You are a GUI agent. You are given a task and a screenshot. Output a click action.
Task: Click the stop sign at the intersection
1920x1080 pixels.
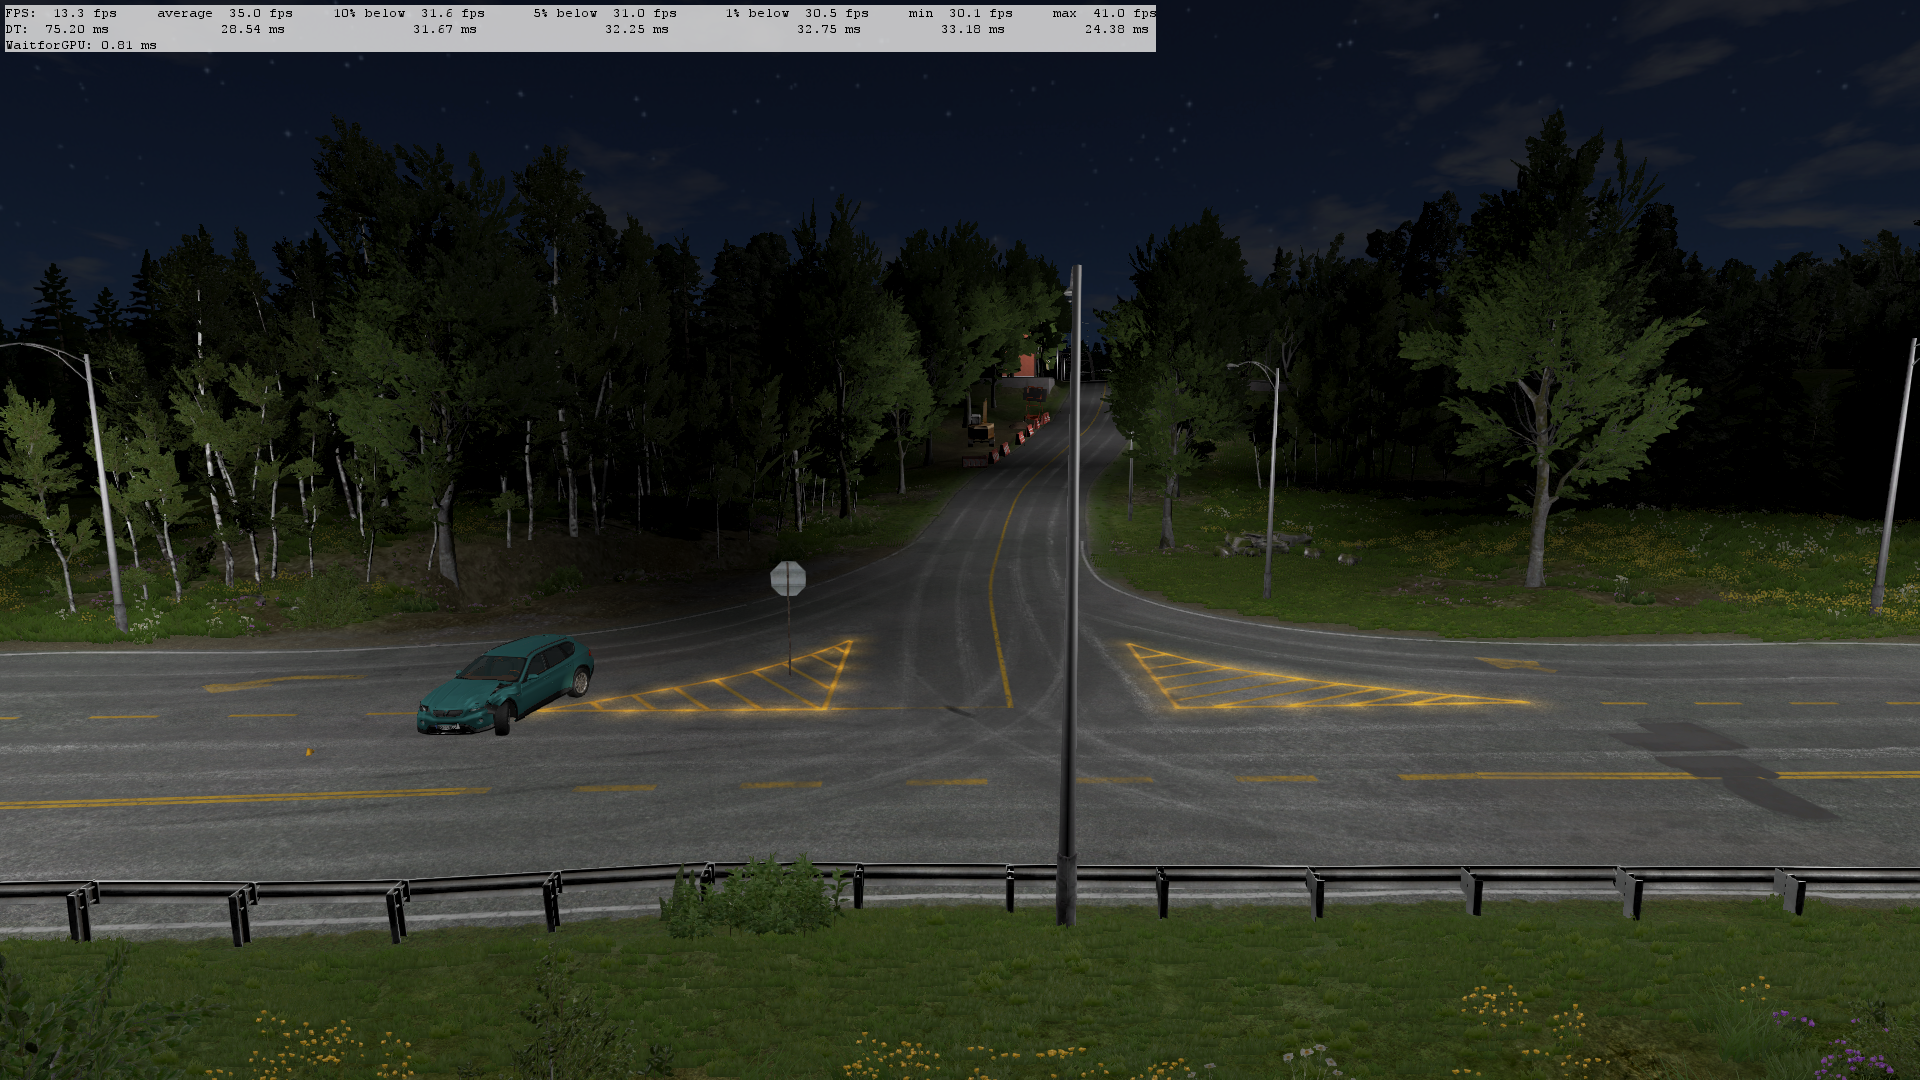pos(788,578)
